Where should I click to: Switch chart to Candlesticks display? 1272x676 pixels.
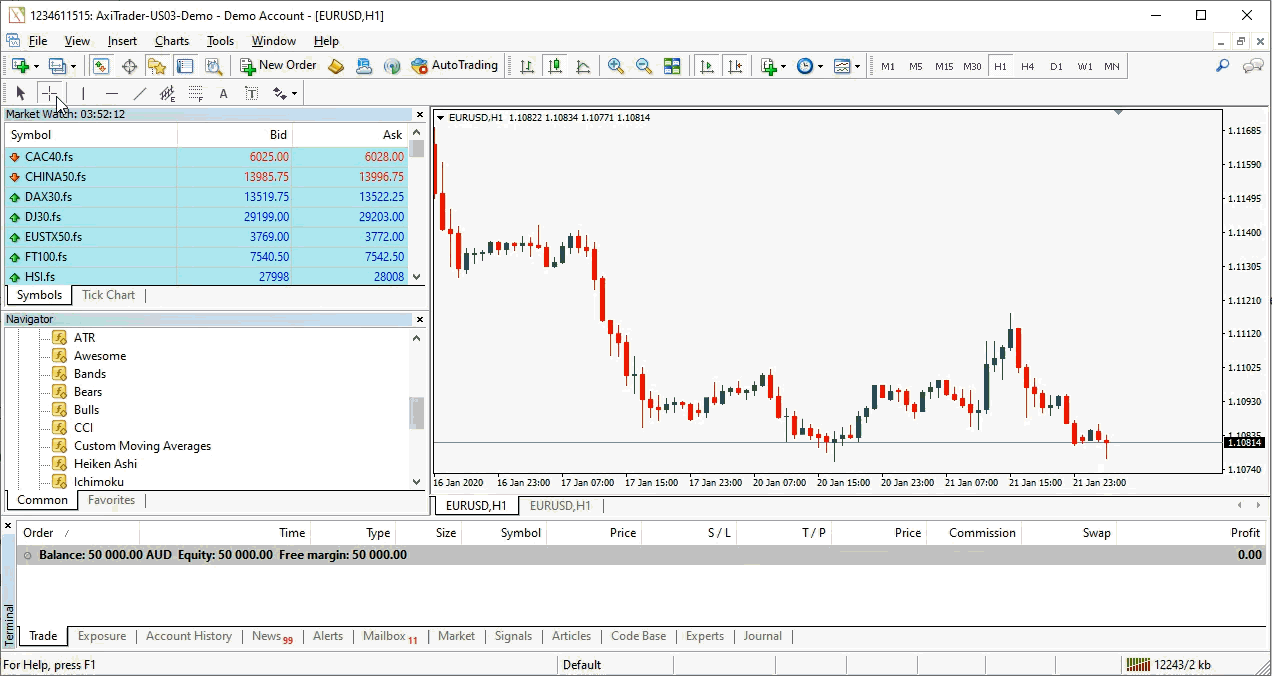click(x=555, y=66)
